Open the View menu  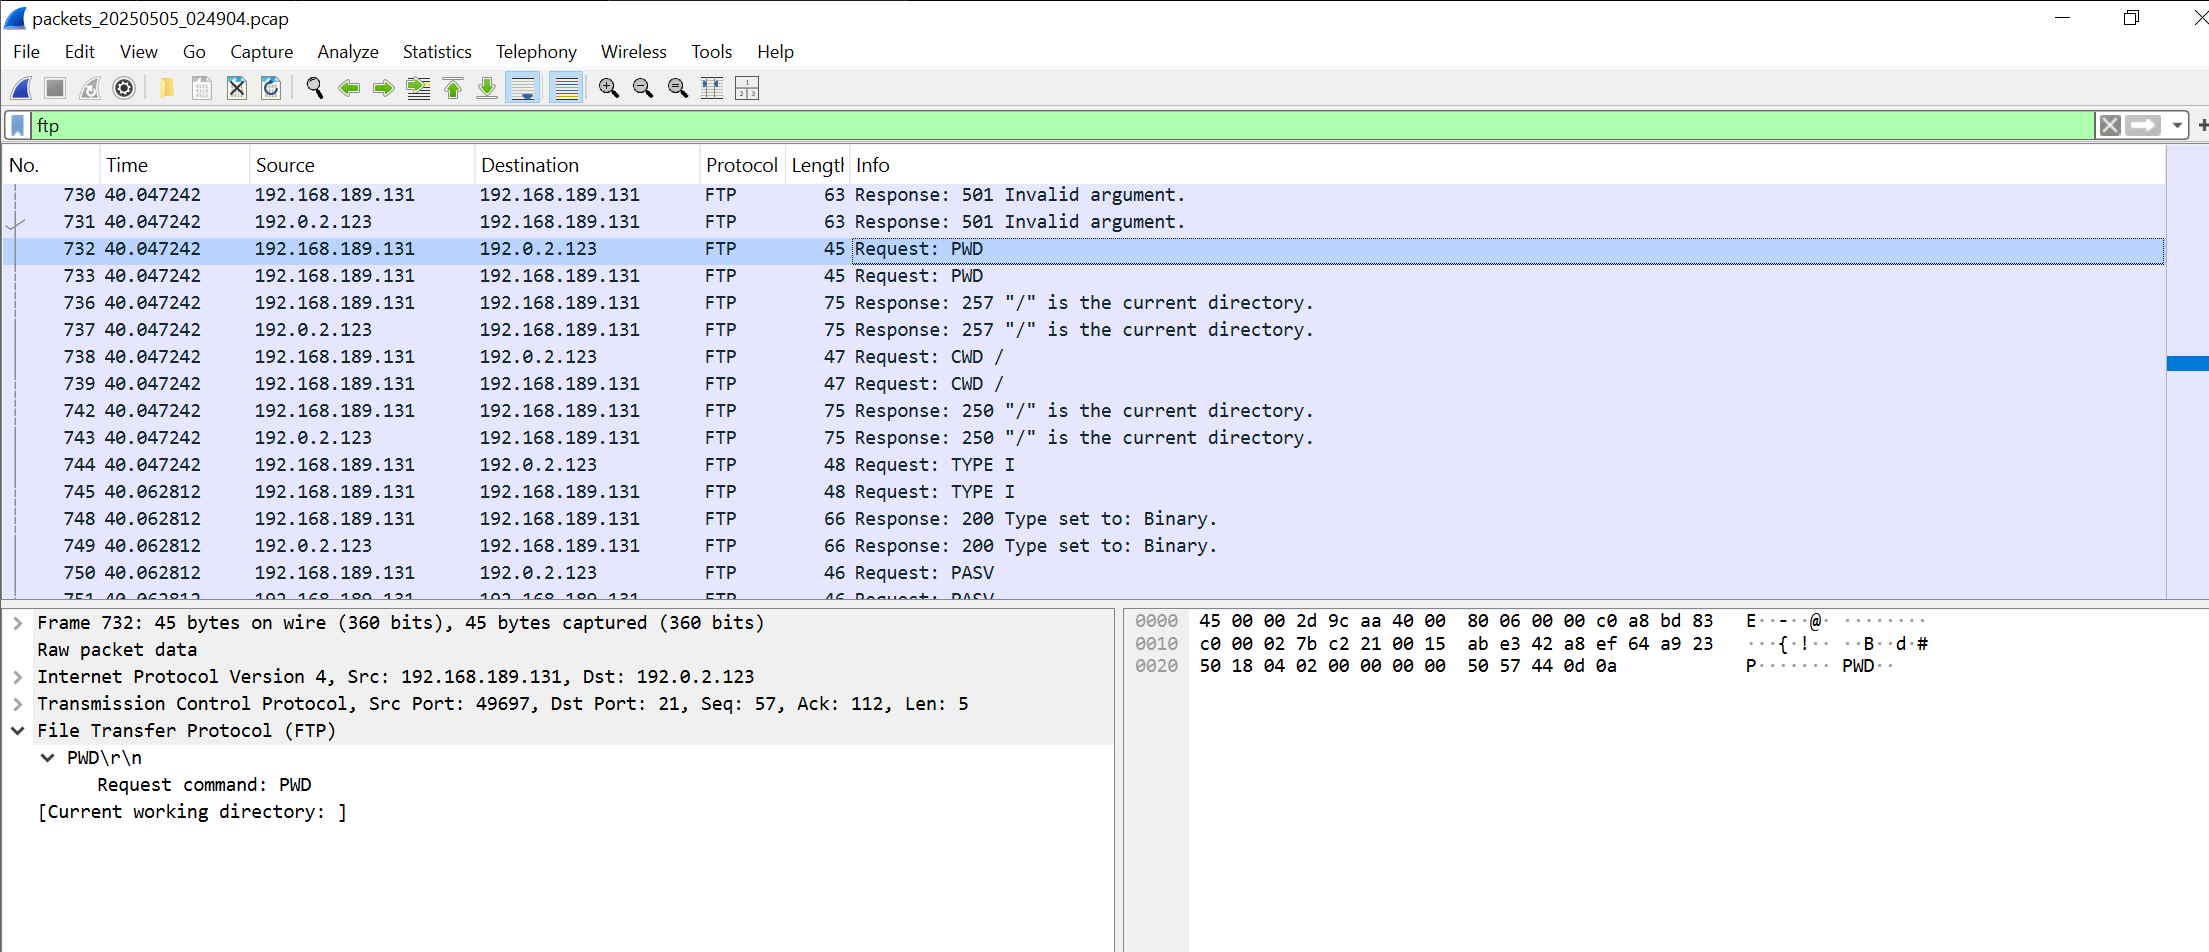[x=139, y=52]
